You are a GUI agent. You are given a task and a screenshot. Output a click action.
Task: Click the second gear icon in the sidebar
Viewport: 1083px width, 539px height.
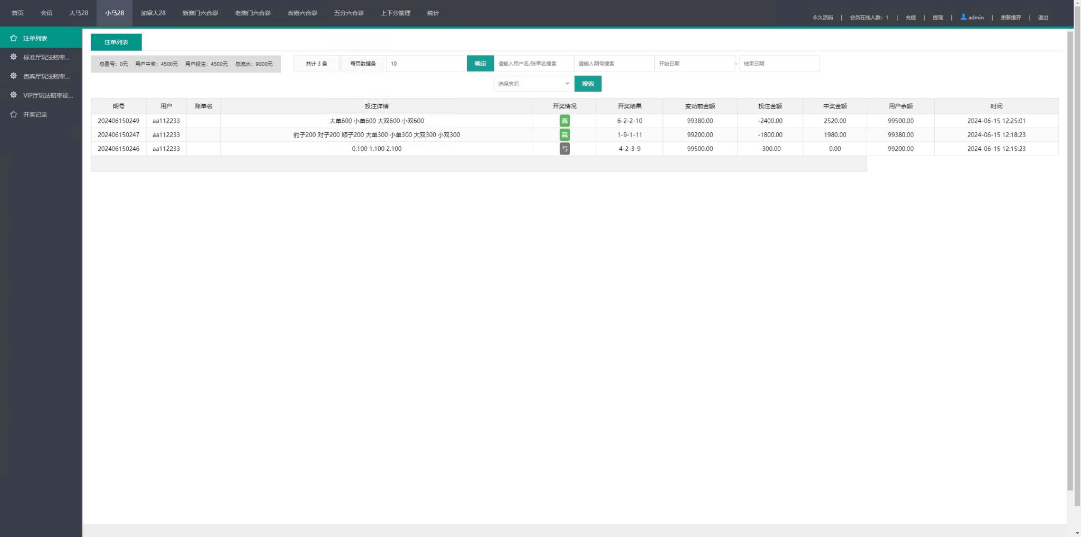12,76
